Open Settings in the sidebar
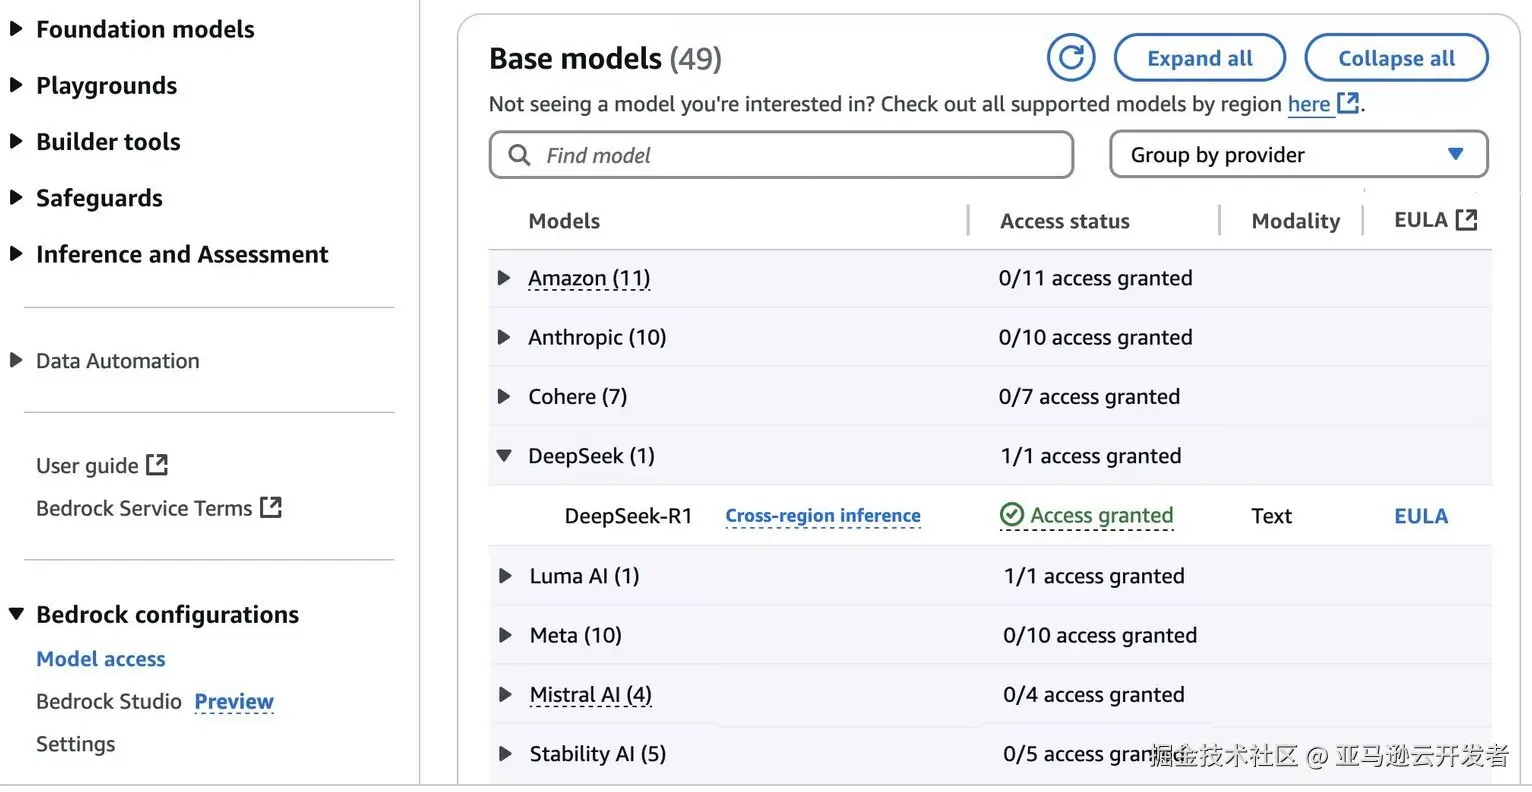Viewport: 1532px width, 792px height. 76,744
